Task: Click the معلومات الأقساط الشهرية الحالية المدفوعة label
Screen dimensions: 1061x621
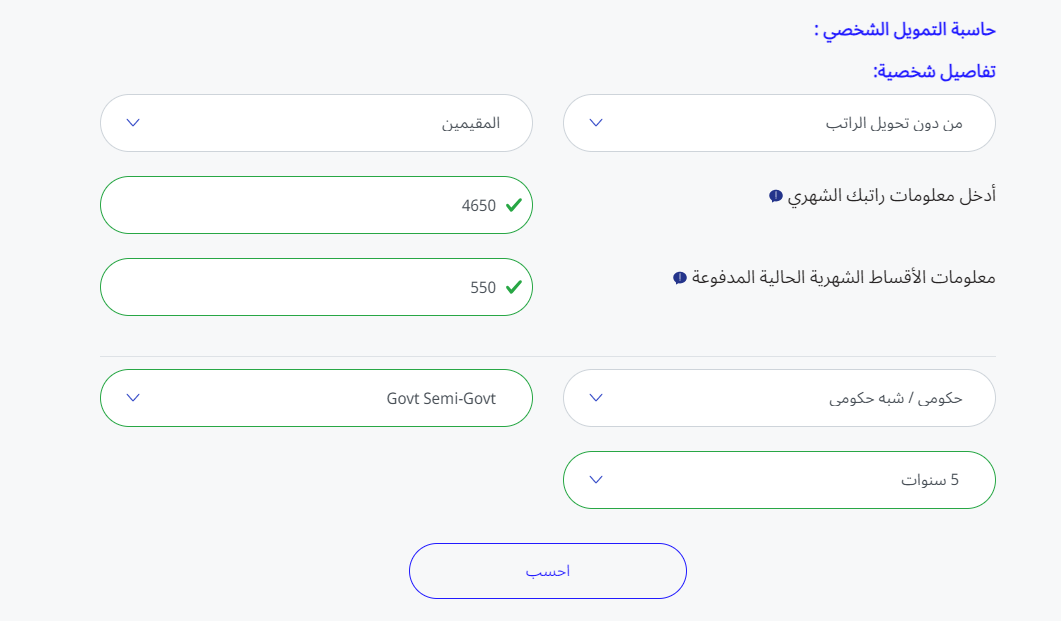Action: 844,277
